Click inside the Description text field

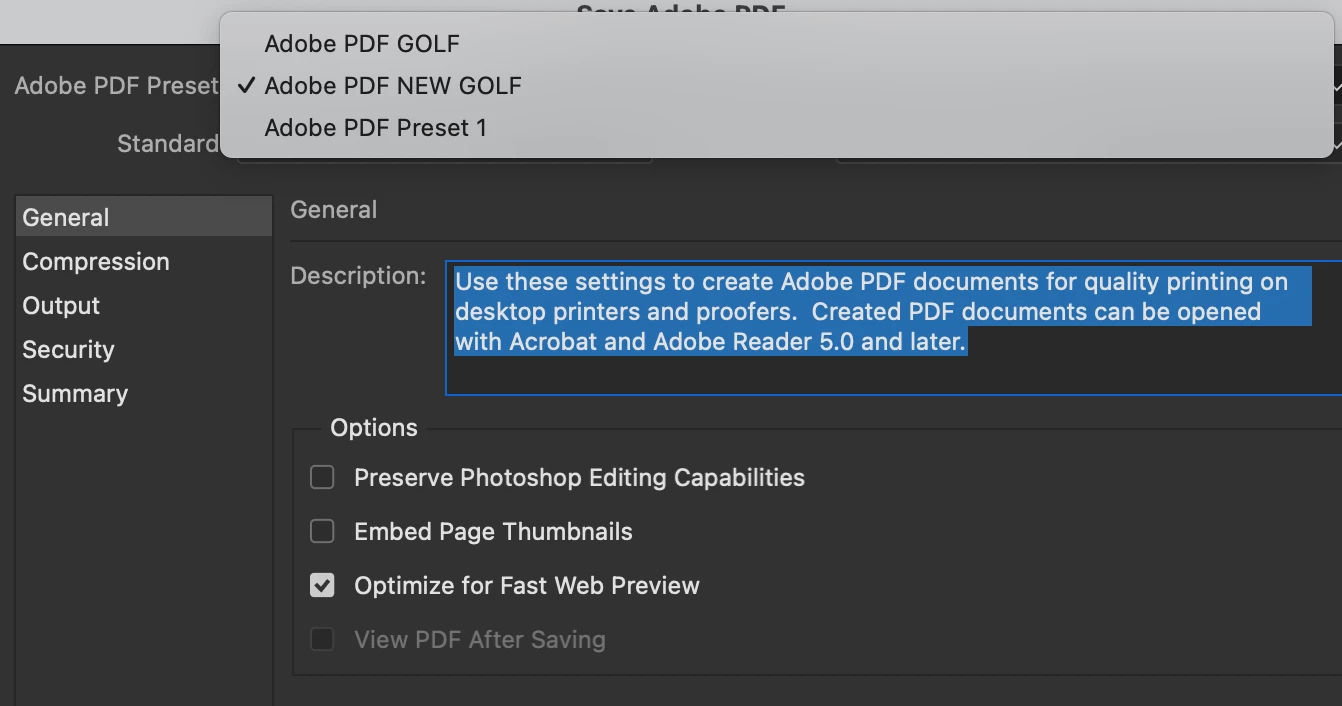(893, 330)
